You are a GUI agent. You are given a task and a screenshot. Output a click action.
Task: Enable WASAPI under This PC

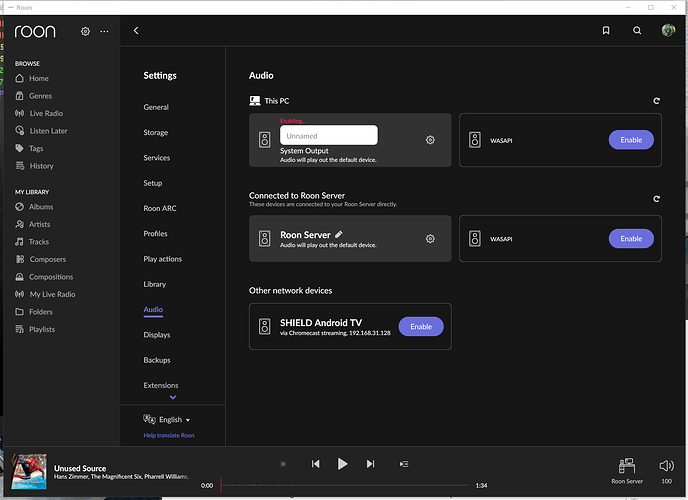point(631,140)
